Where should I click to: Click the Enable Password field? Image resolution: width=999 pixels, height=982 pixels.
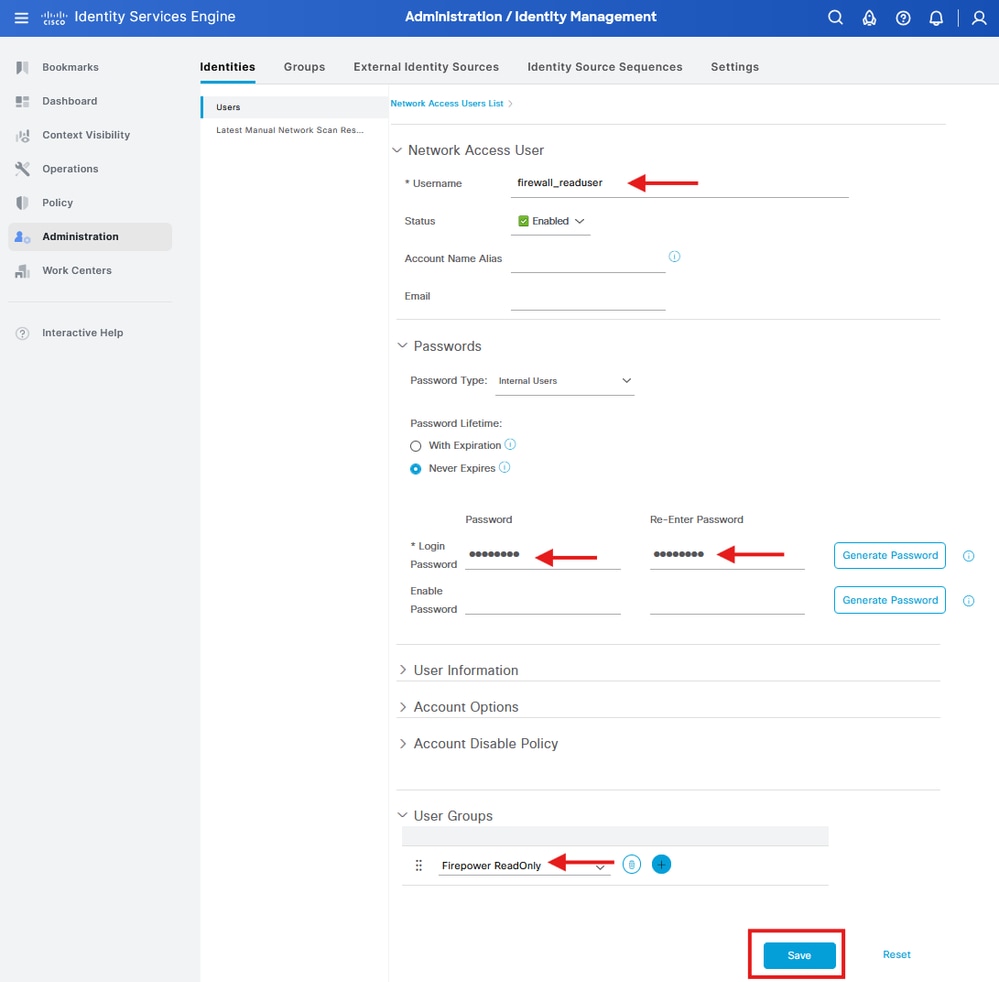pyautogui.click(x=542, y=602)
